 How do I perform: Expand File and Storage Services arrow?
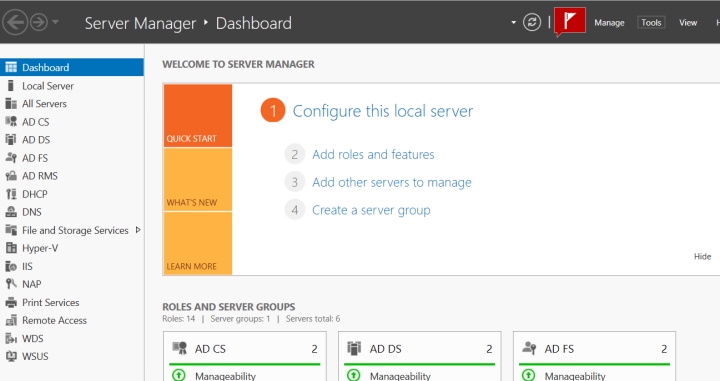(x=138, y=230)
